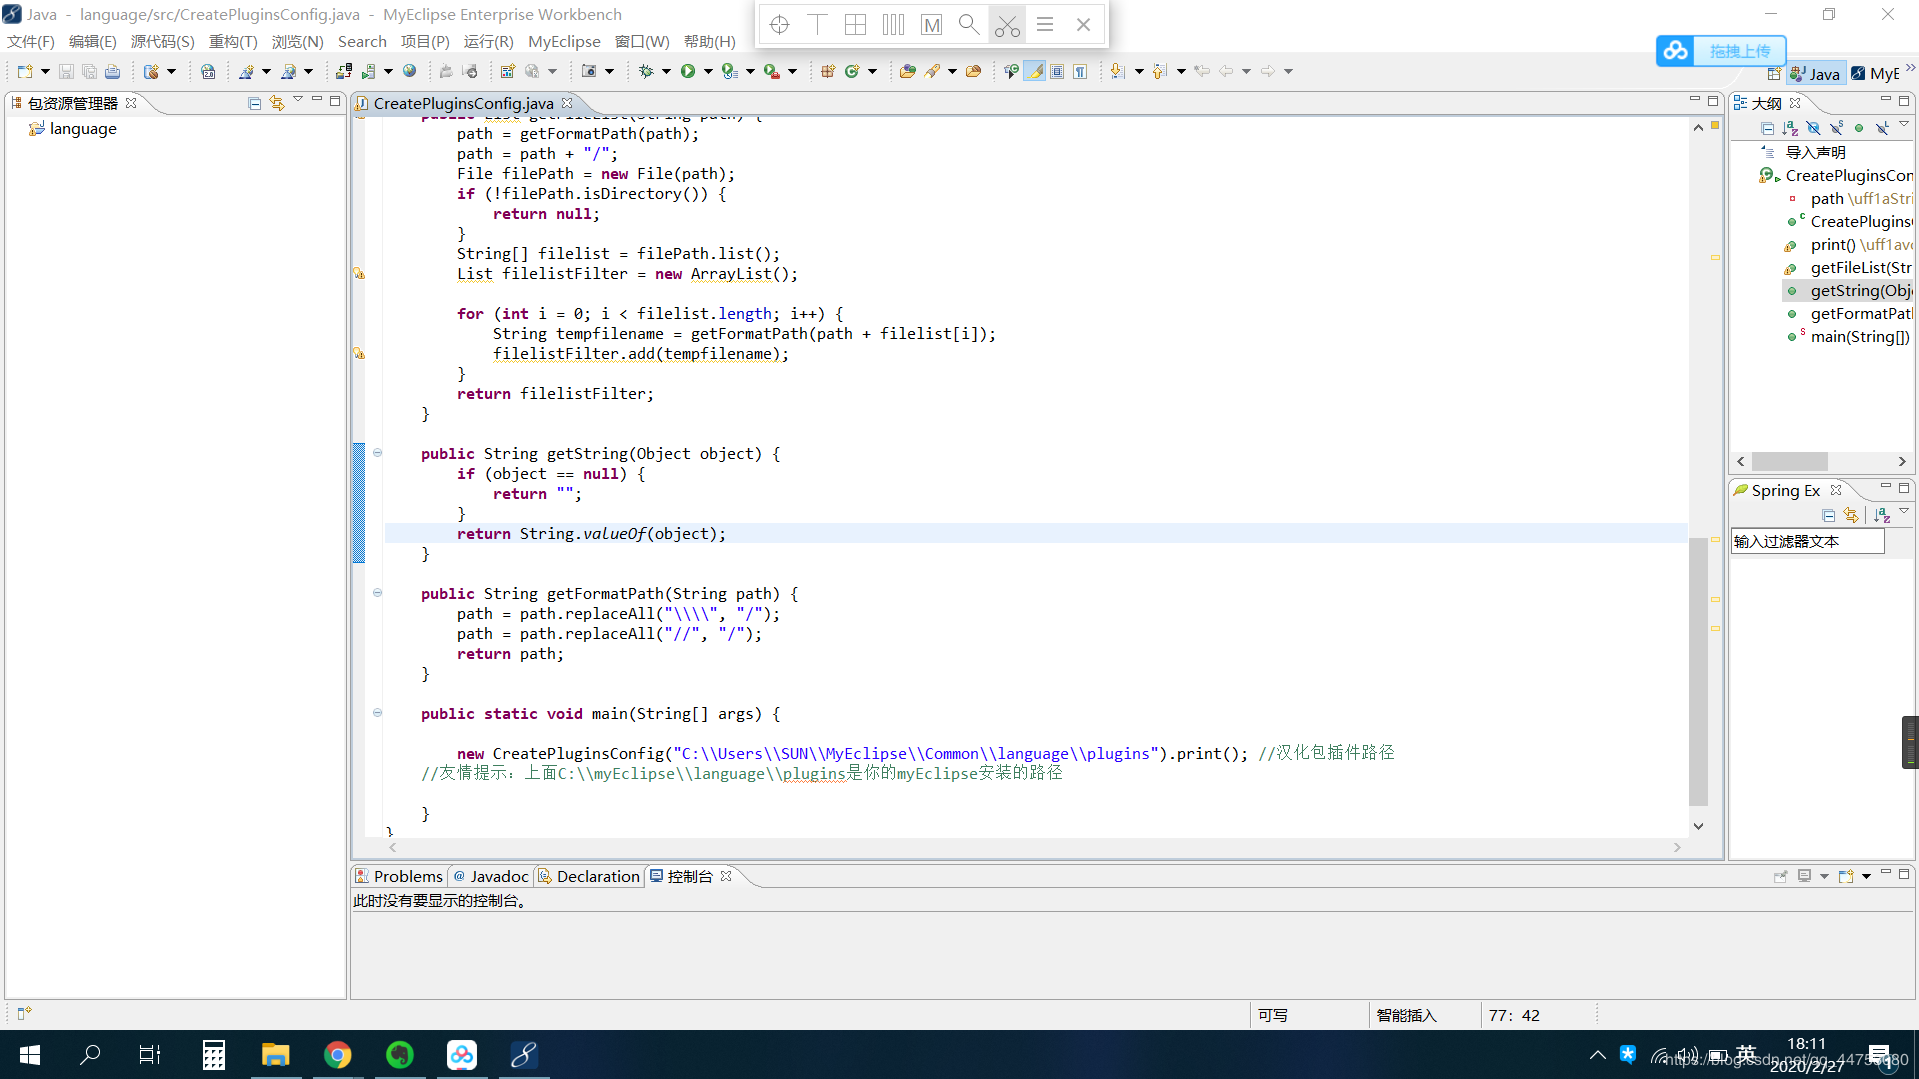Click the Last Edit Location icon
This screenshot has width=1919, height=1079.
click(x=1202, y=71)
